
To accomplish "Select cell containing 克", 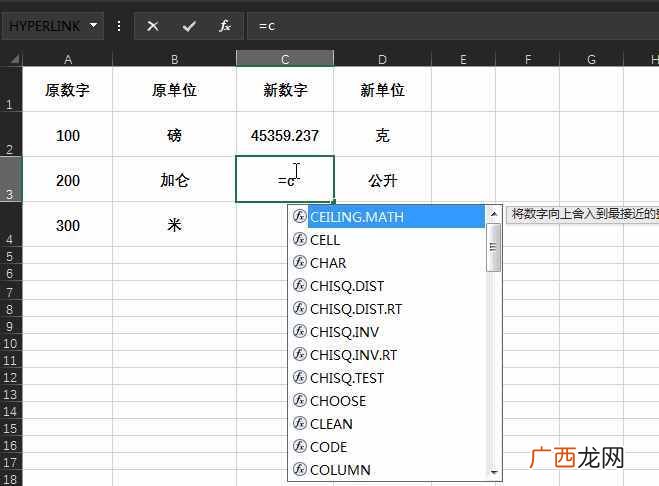I will pyautogui.click(x=382, y=135).
